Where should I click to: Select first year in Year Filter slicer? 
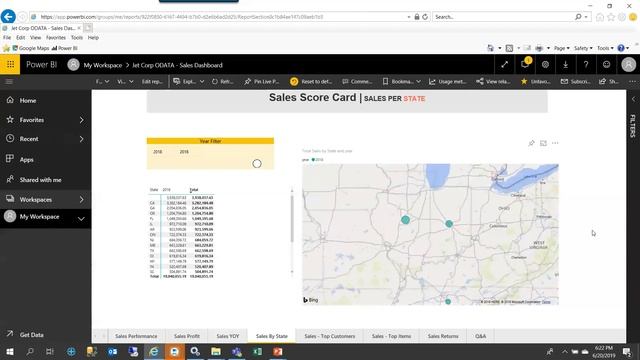pos(158,152)
